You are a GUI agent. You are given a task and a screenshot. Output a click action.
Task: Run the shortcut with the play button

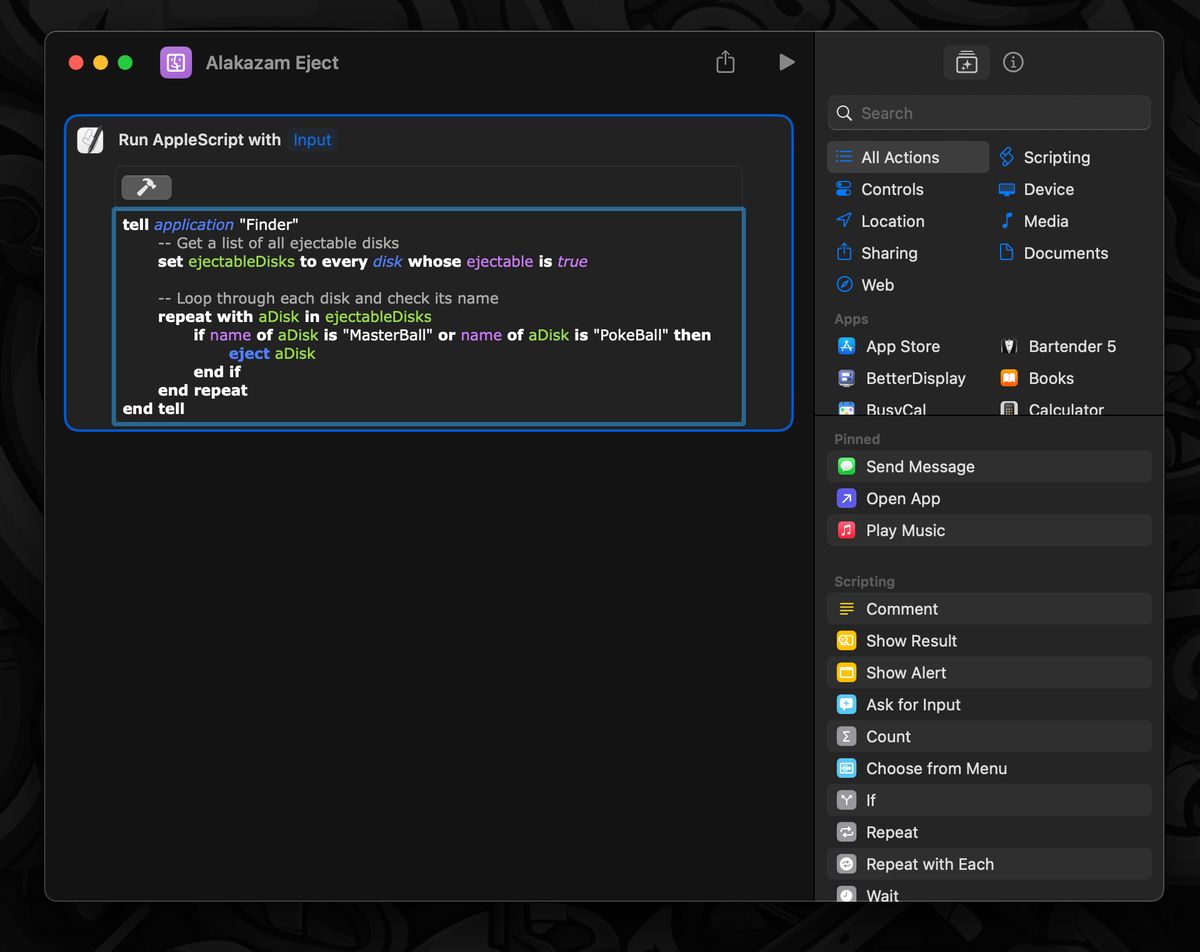click(x=787, y=62)
